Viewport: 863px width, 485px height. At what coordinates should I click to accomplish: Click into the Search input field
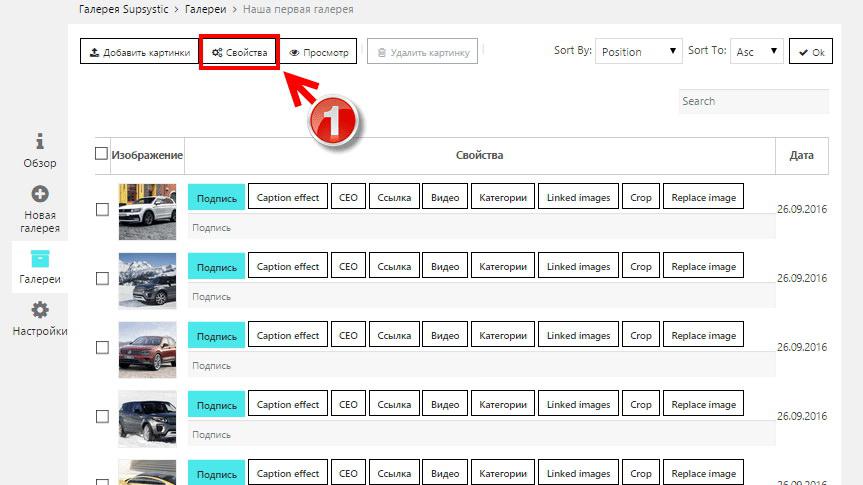coord(753,101)
